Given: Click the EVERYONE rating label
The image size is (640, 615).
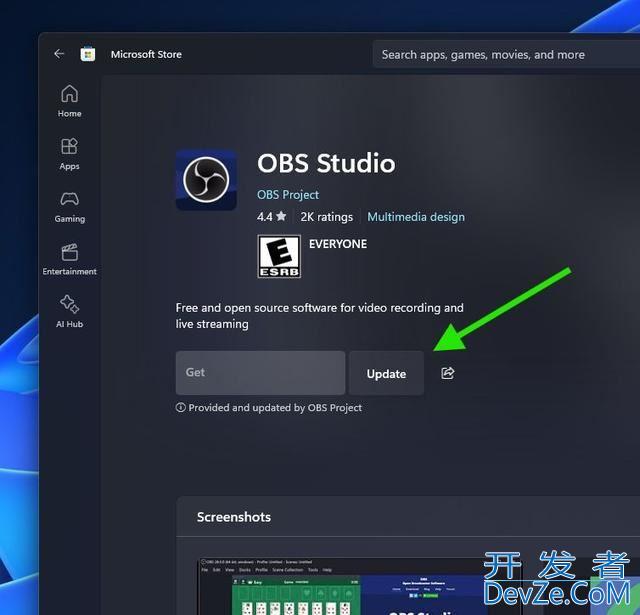Looking at the screenshot, I should 338,244.
